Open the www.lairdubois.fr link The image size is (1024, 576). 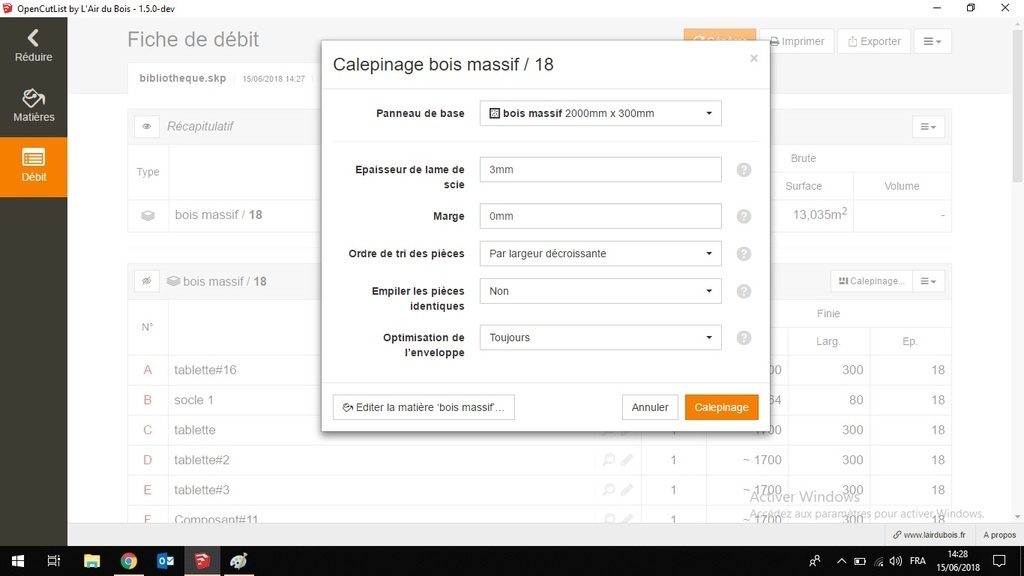(929, 535)
